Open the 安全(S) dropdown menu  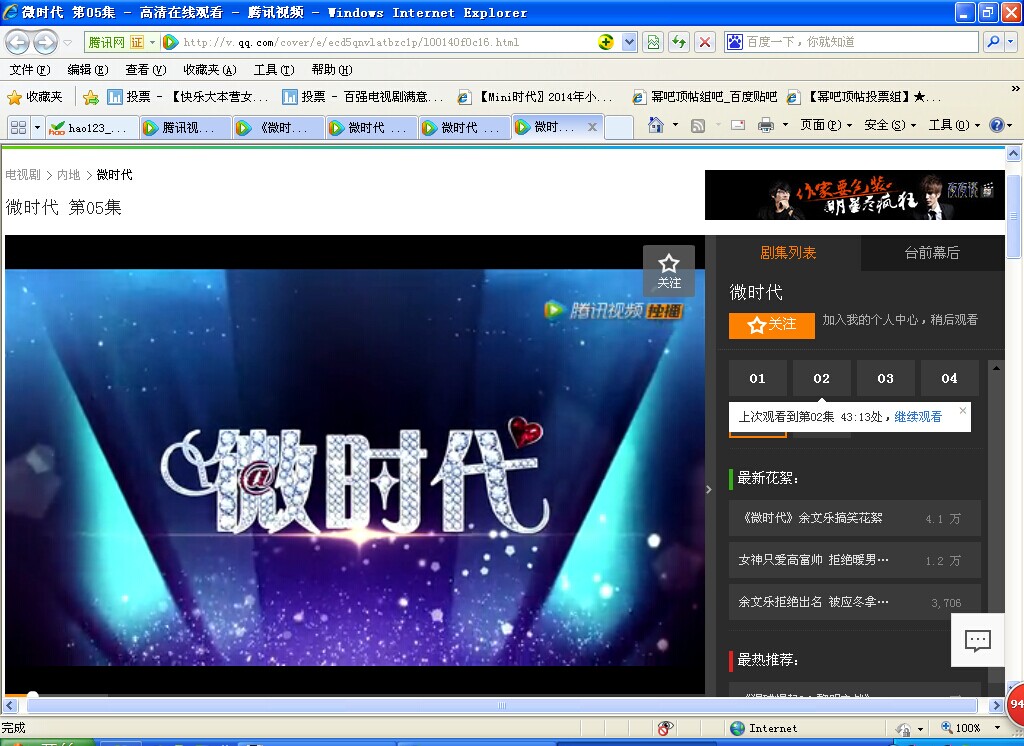coord(890,125)
